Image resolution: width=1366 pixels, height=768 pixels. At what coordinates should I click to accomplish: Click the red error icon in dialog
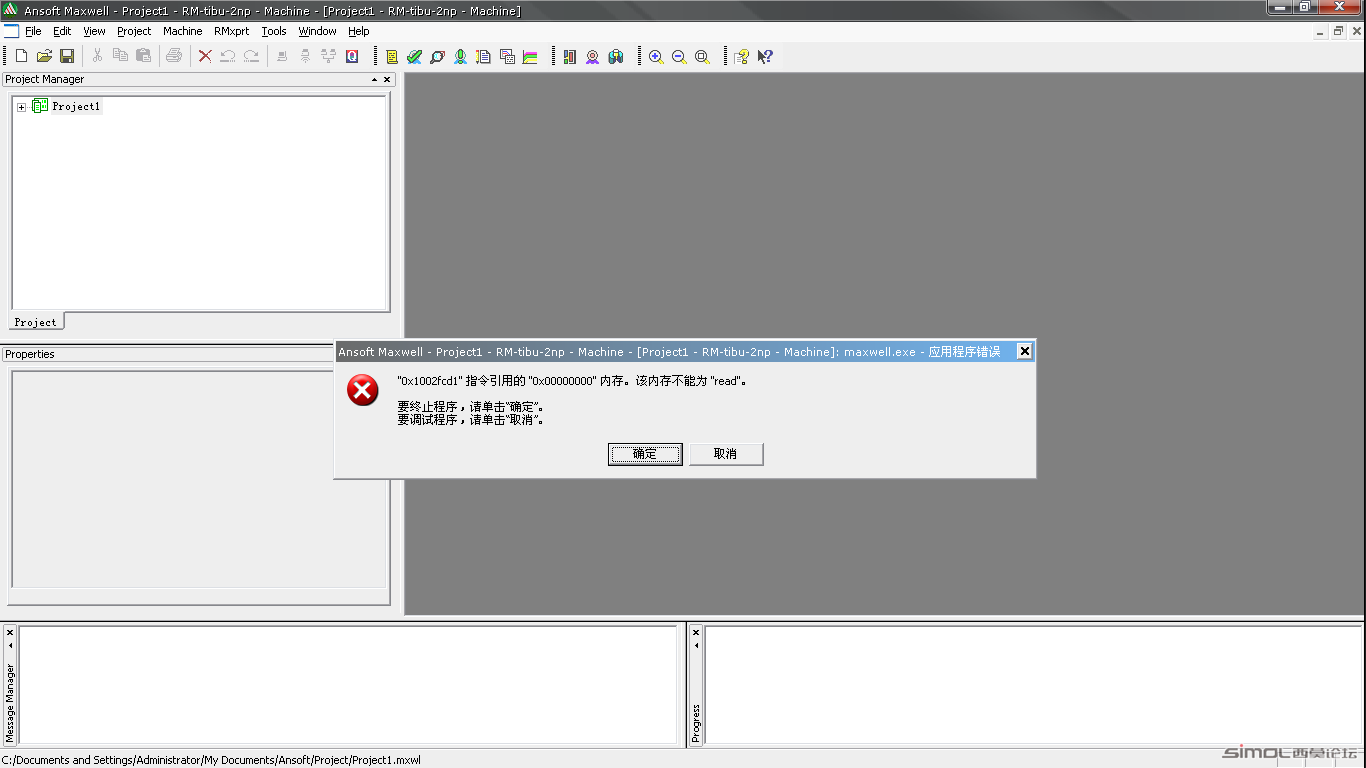(363, 390)
